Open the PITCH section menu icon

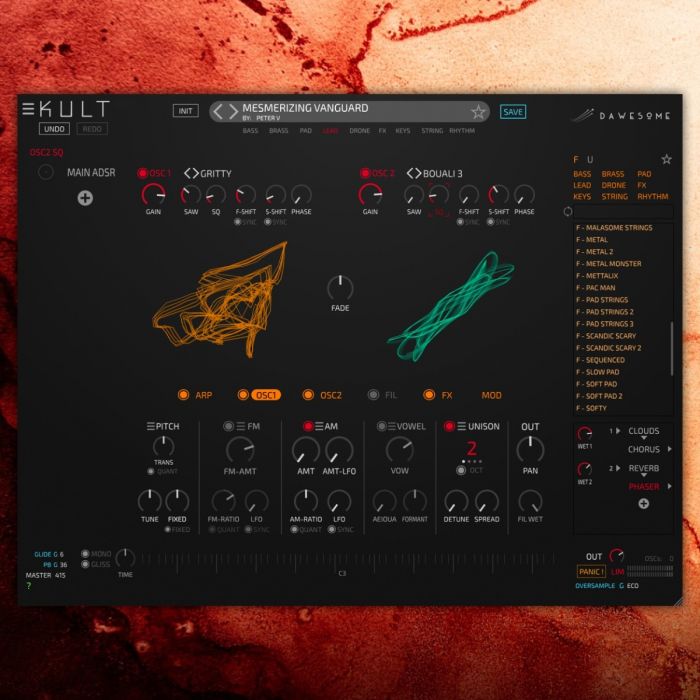click(150, 426)
